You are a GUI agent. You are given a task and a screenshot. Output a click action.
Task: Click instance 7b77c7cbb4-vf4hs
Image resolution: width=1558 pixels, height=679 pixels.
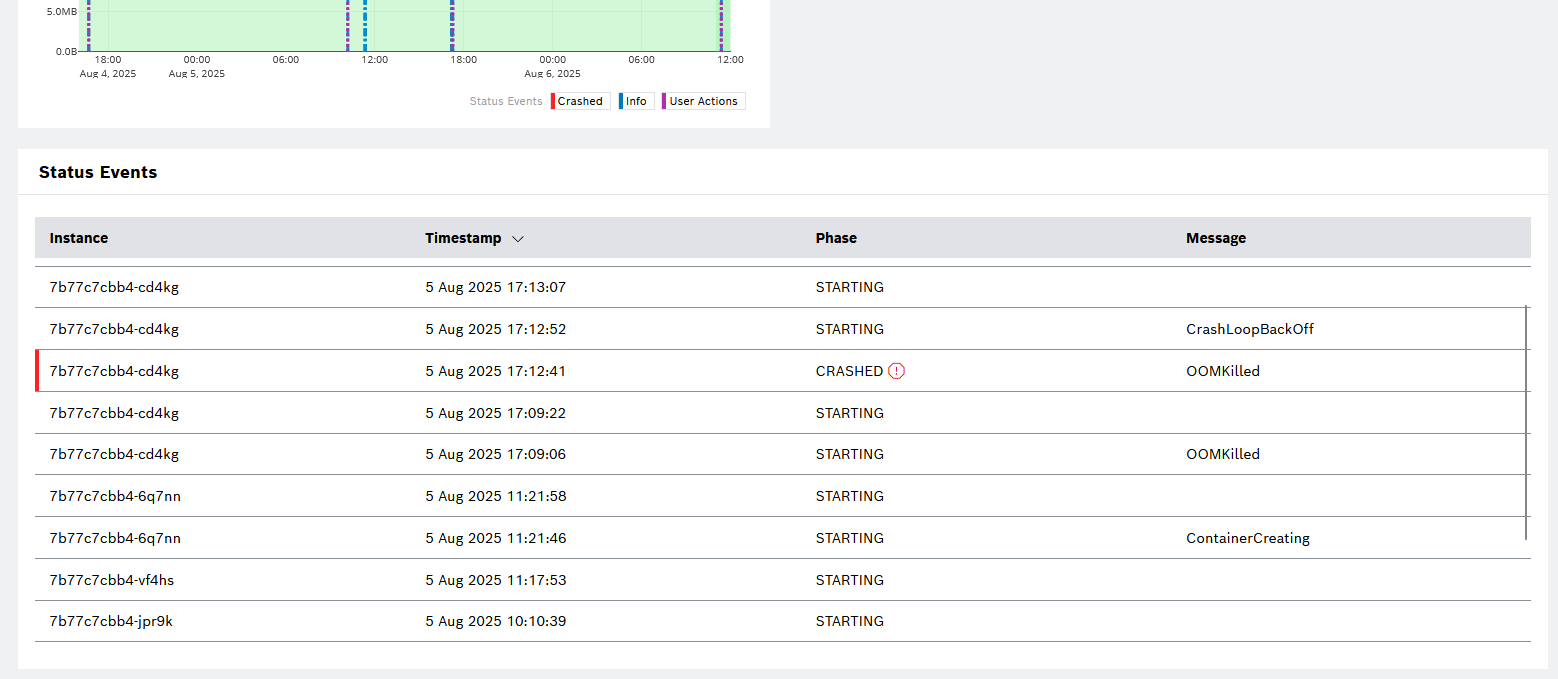(x=112, y=580)
